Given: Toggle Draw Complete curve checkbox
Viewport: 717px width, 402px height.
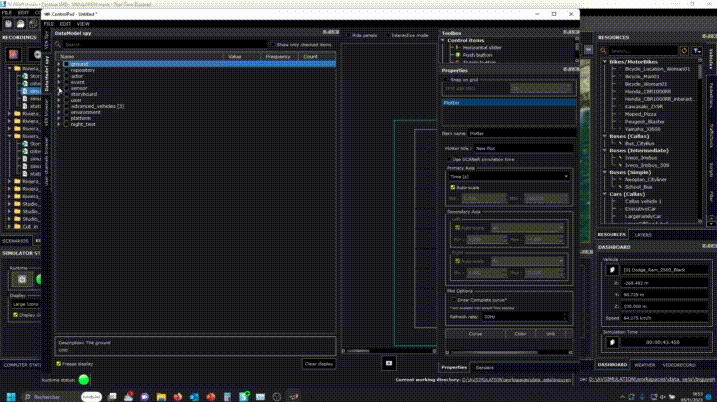Looking at the screenshot, I should tap(454, 300).
